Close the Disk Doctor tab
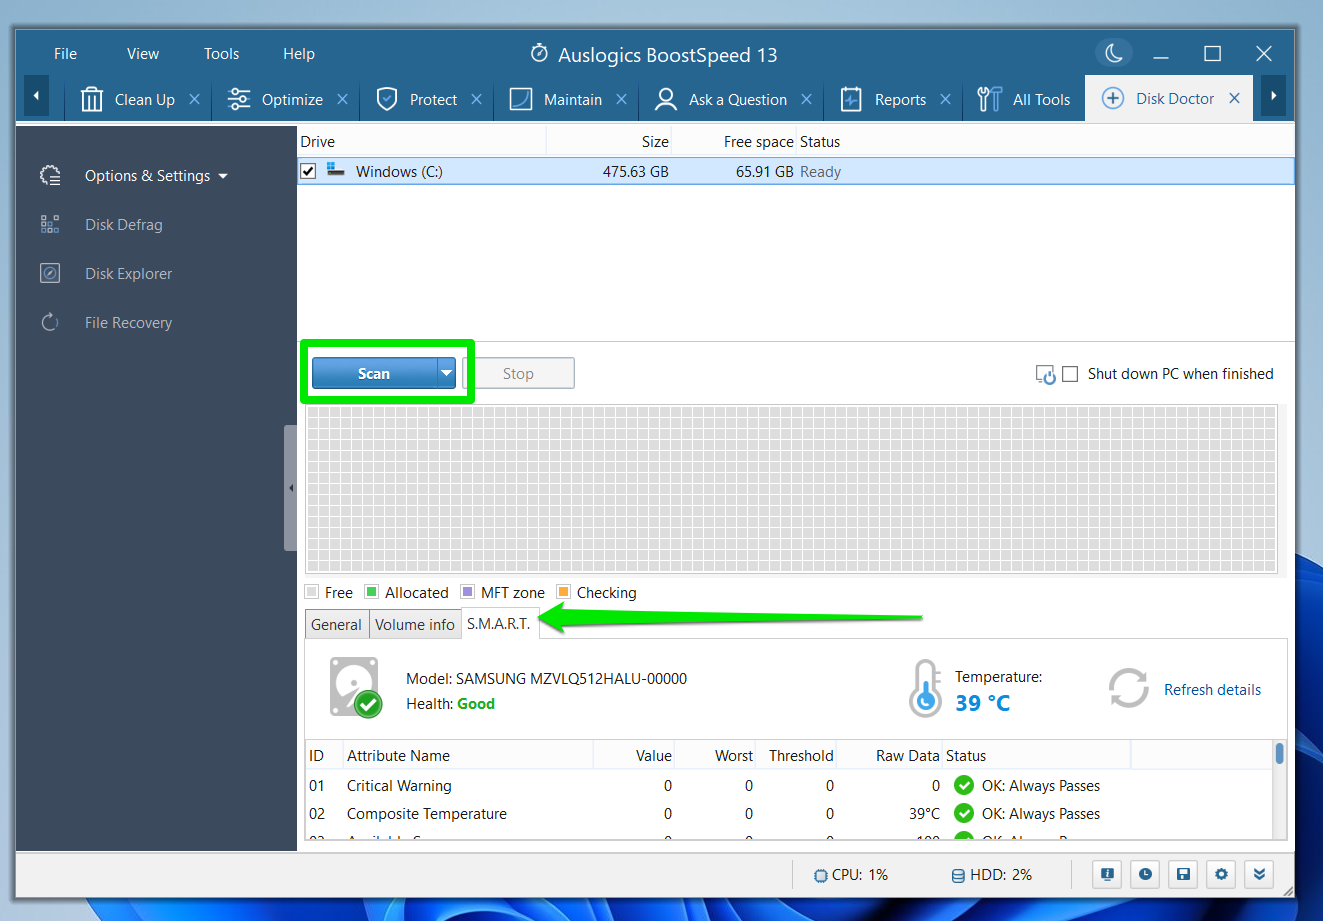The width and height of the screenshot is (1323, 921). pos(1234,99)
